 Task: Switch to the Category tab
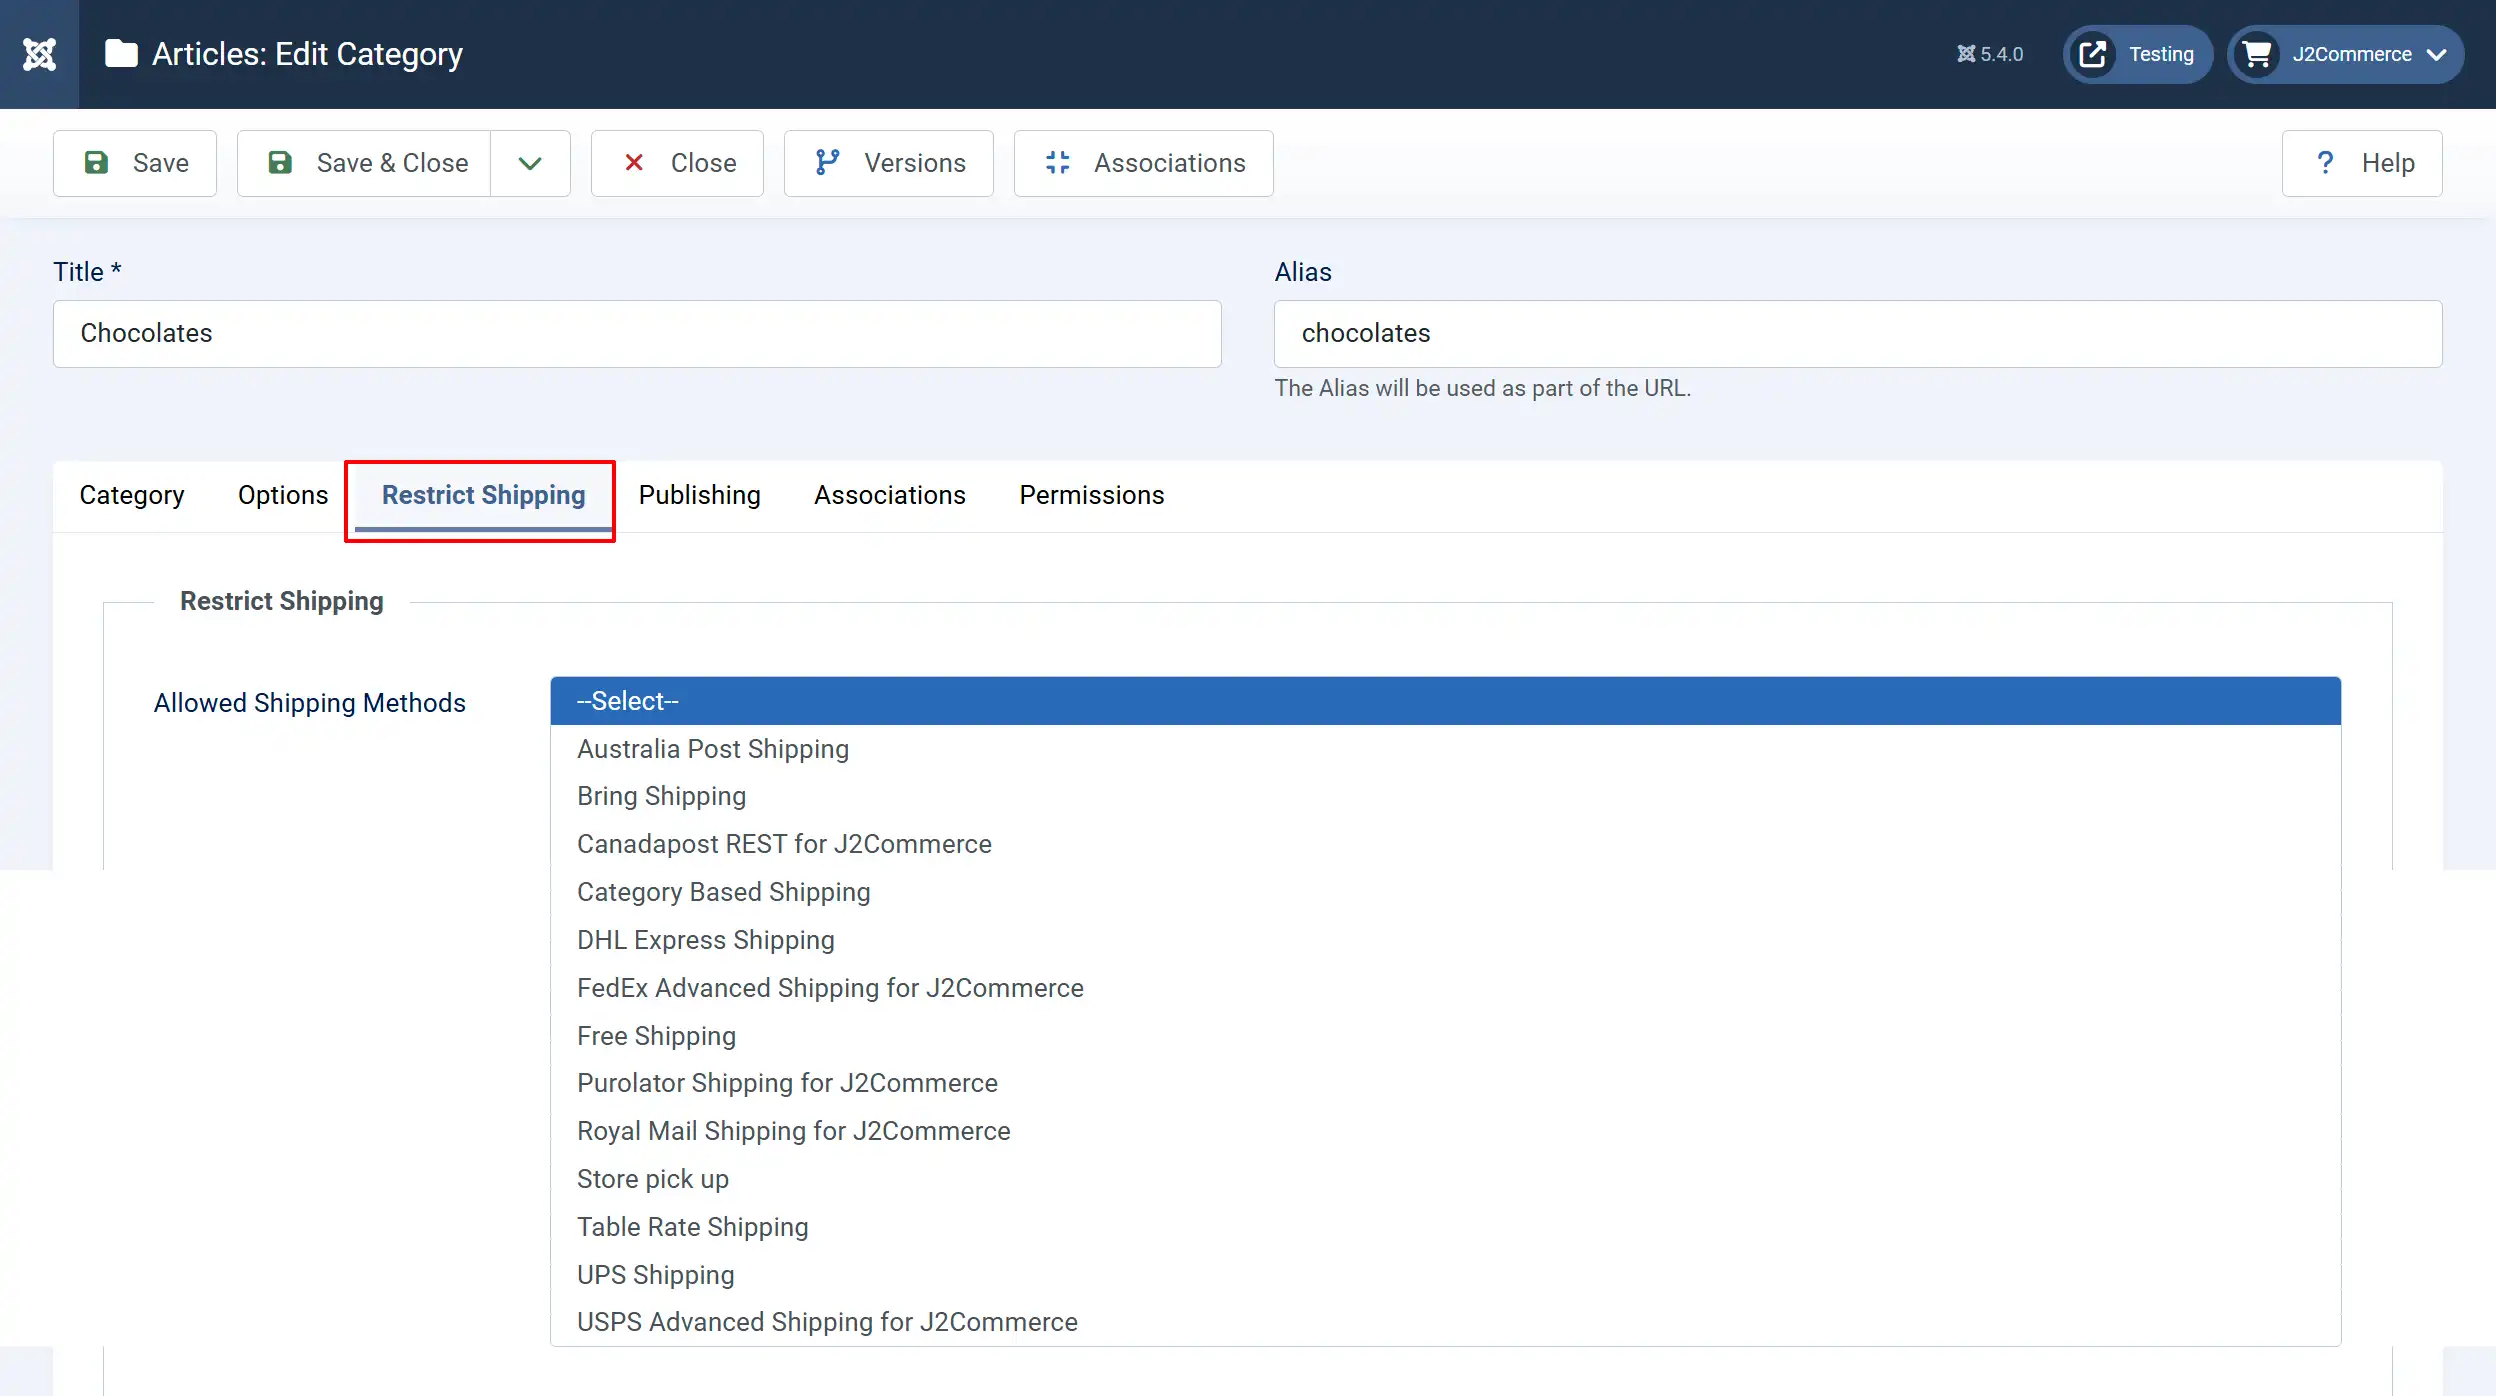tap(132, 495)
